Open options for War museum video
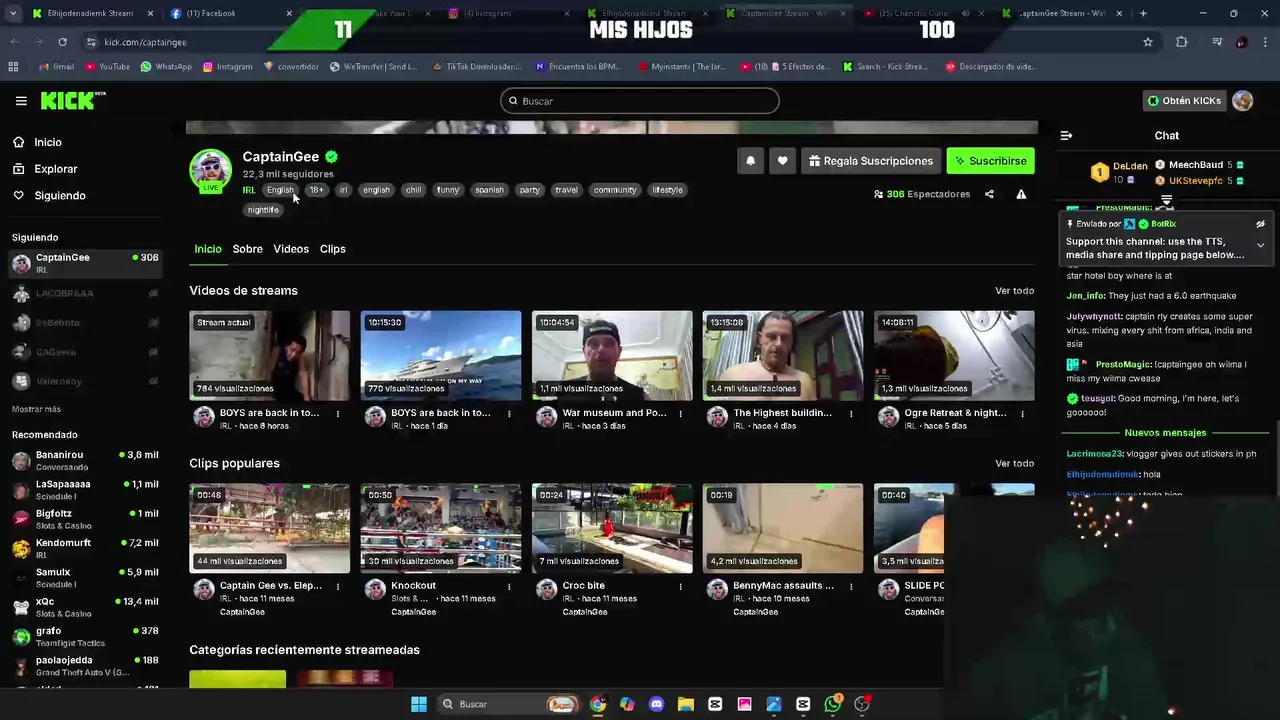This screenshot has width=1280, height=720. pyautogui.click(x=680, y=413)
